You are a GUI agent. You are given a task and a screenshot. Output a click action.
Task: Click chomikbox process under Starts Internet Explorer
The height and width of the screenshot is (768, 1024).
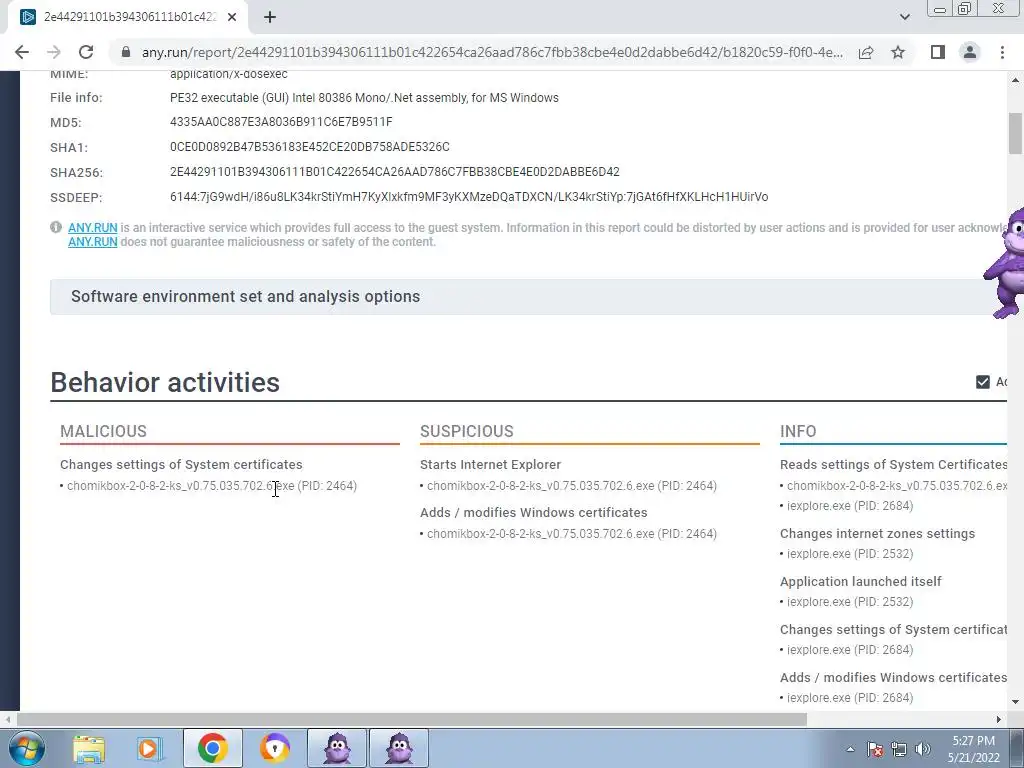[571, 486]
